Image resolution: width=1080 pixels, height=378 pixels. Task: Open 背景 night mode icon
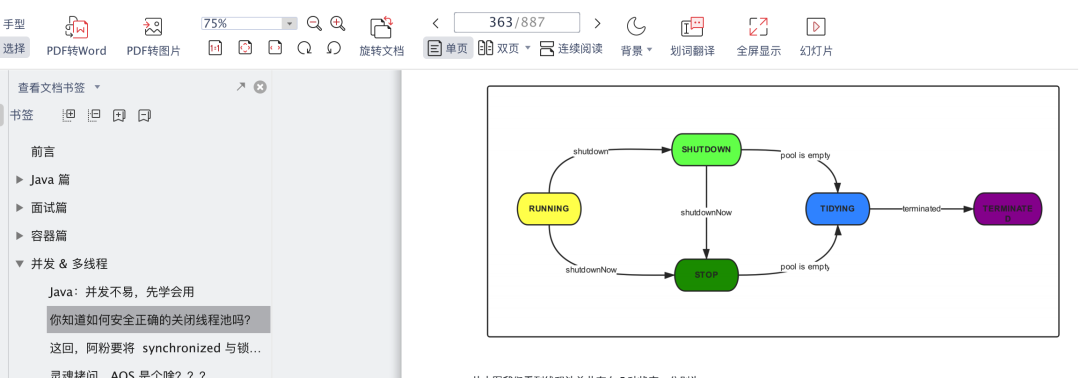[x=635, y=27]
